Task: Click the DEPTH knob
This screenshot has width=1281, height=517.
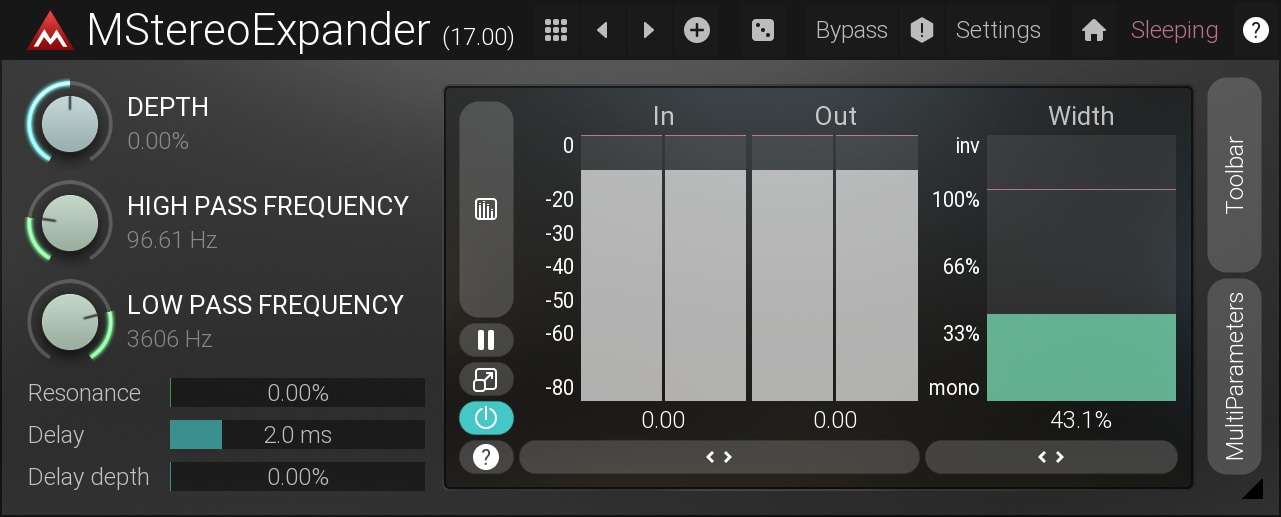Action: click(70, 124)
